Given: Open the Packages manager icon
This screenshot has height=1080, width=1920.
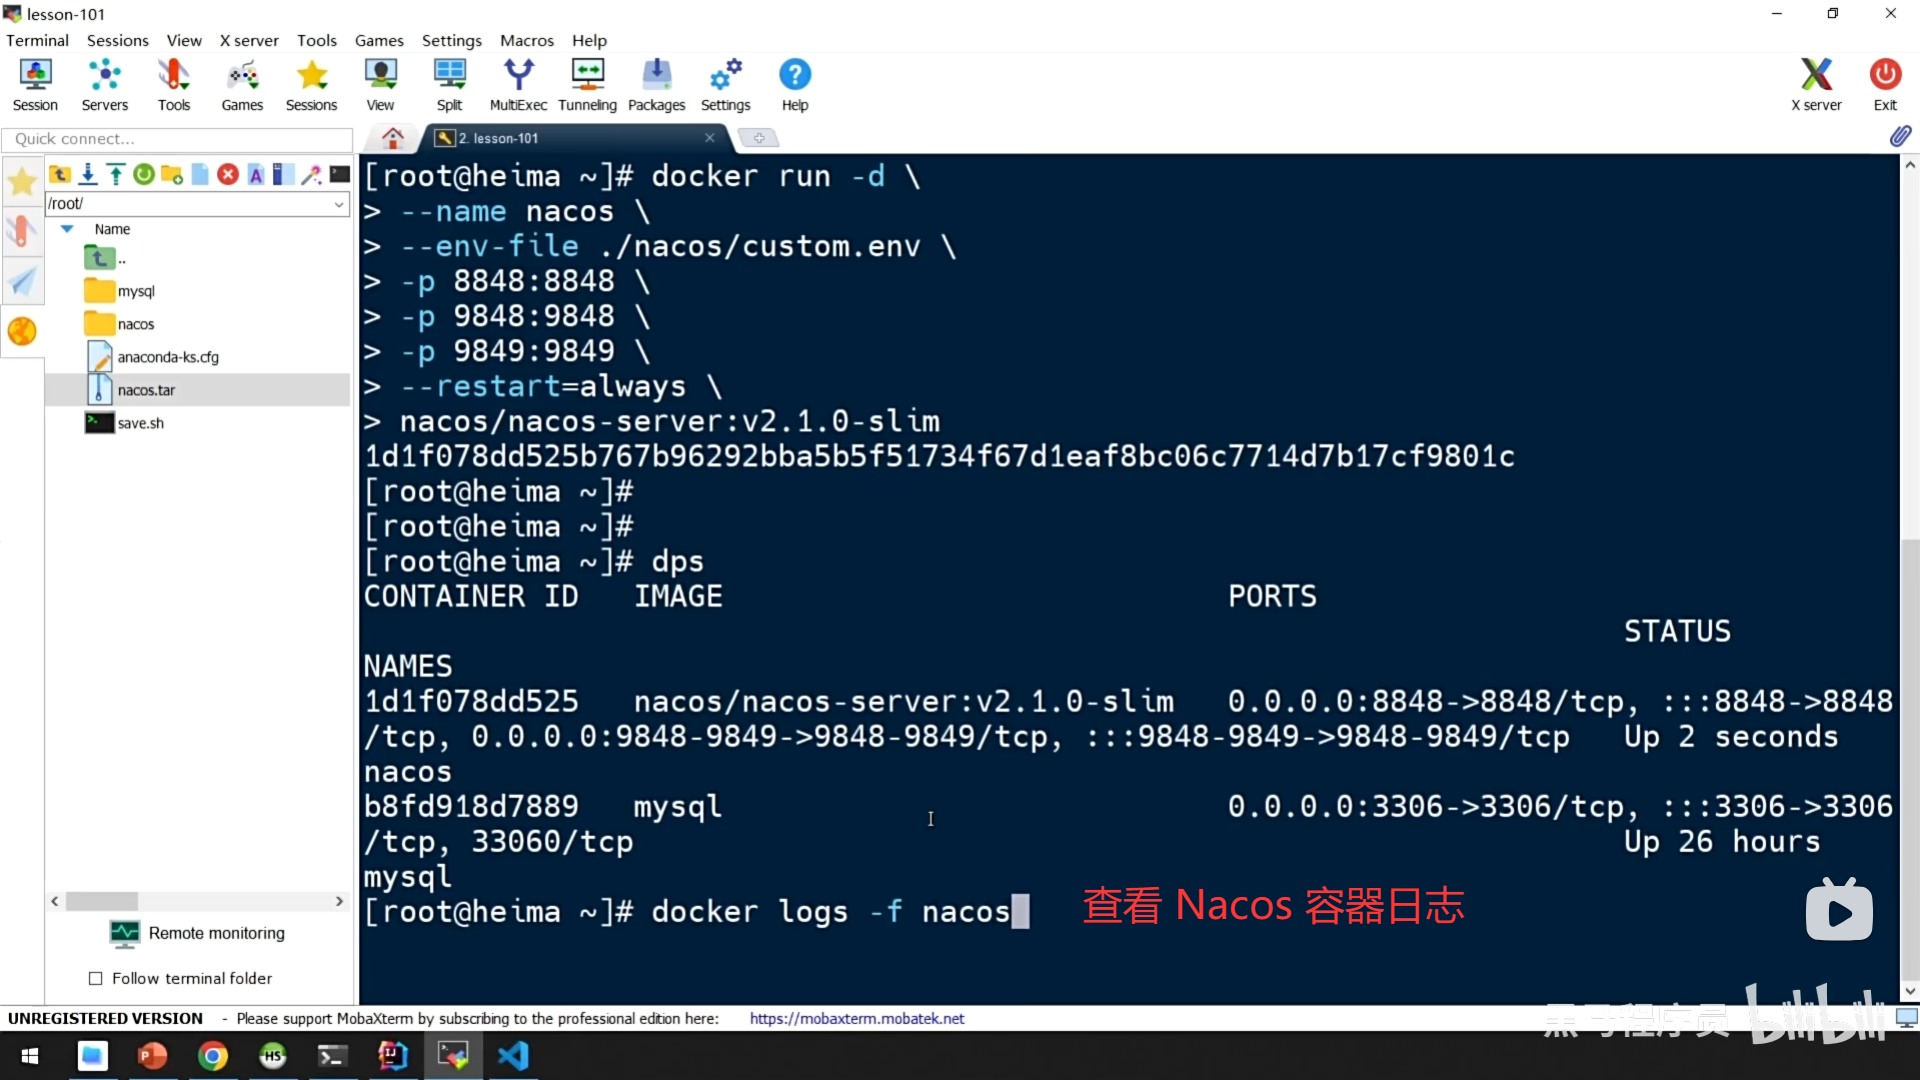Looking at the screenshot, I should pyautogui.click(x=656, y=85).
